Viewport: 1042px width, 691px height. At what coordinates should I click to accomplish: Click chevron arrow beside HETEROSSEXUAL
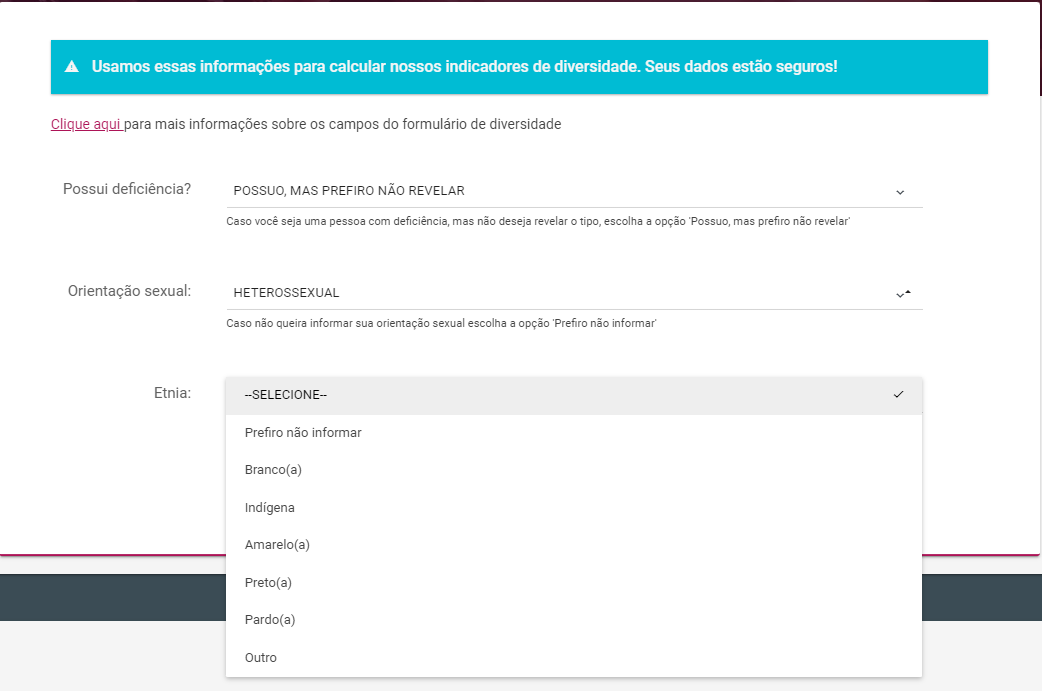click(x=902, y=294)
